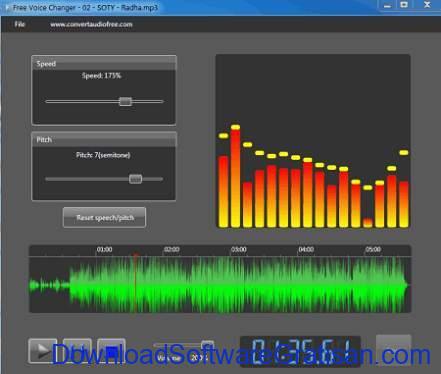Click the Speed panel header
The image size is (441, 374).
coord(104,64)
